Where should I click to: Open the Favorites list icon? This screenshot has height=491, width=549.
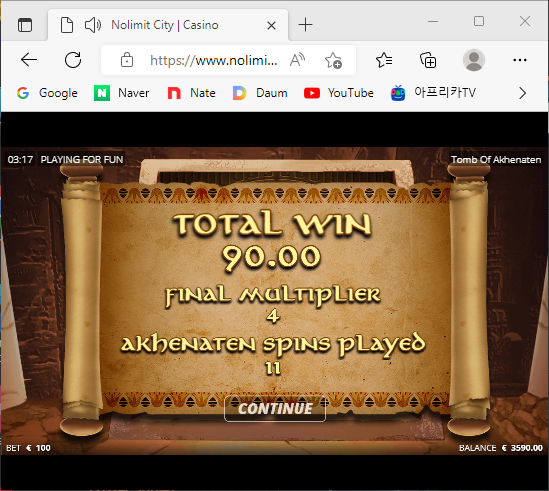[384, 60]
